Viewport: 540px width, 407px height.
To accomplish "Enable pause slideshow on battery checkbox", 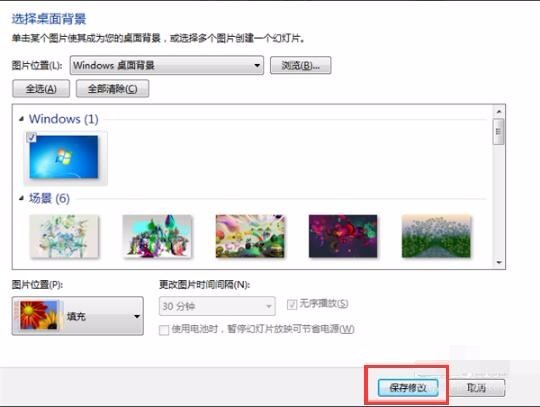I will [164, 330].
